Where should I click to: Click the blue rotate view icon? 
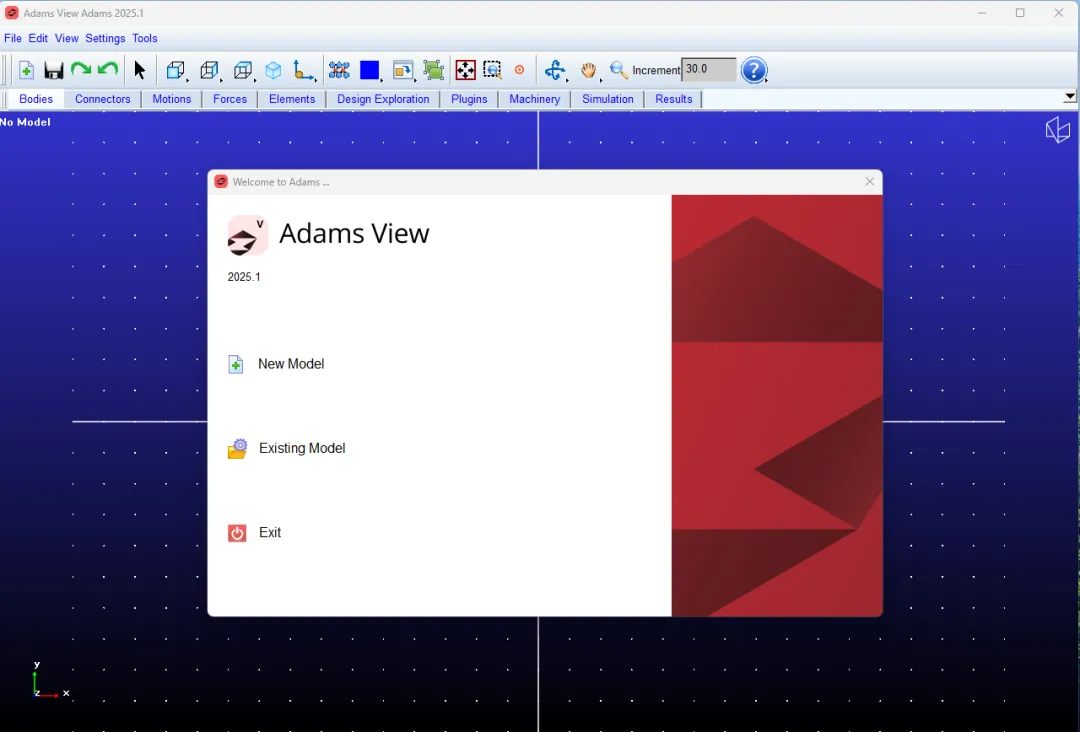(x=554, y=70)
